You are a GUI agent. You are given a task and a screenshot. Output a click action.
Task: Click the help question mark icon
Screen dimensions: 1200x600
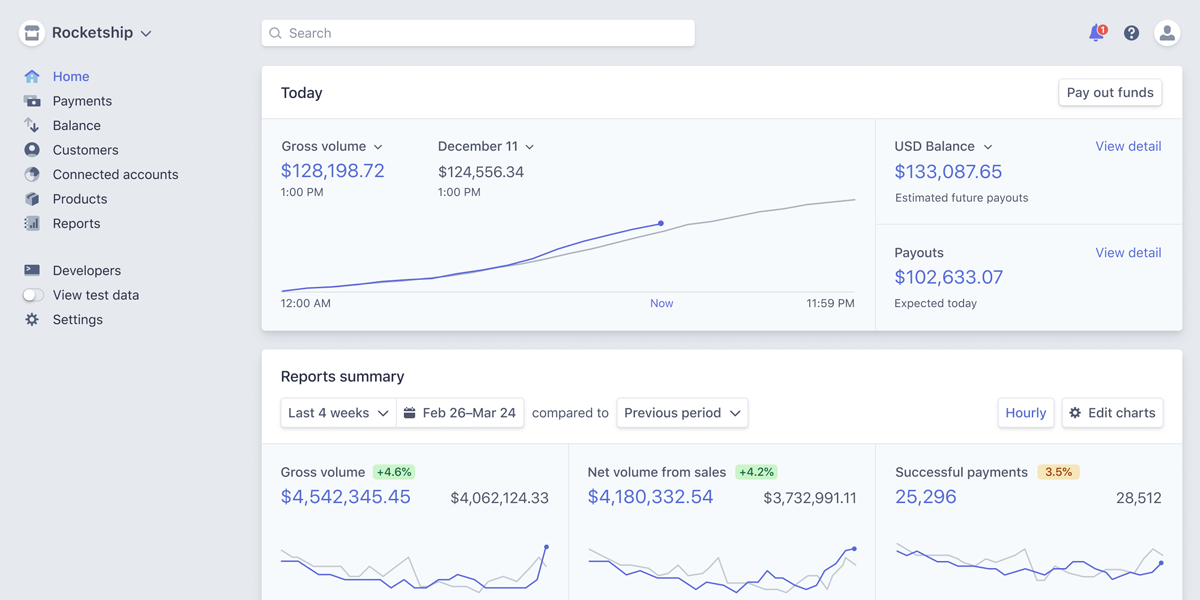coord(1131,32)
